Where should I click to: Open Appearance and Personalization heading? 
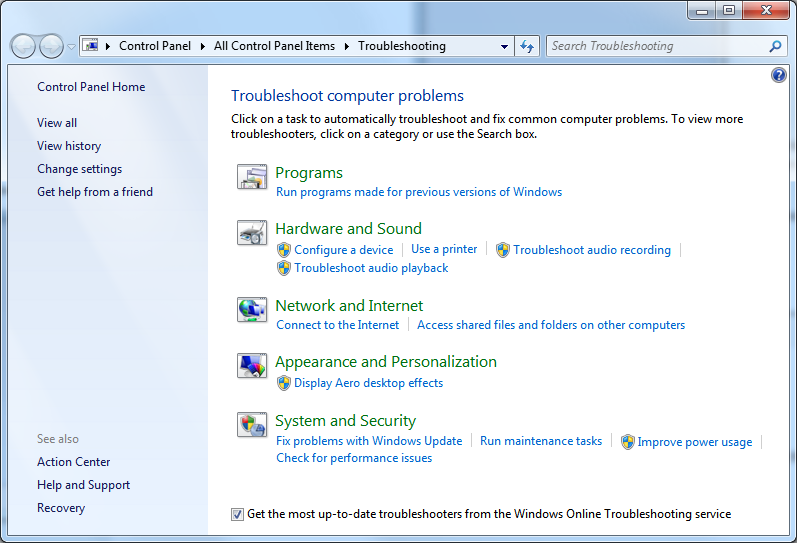pos(386,361)
